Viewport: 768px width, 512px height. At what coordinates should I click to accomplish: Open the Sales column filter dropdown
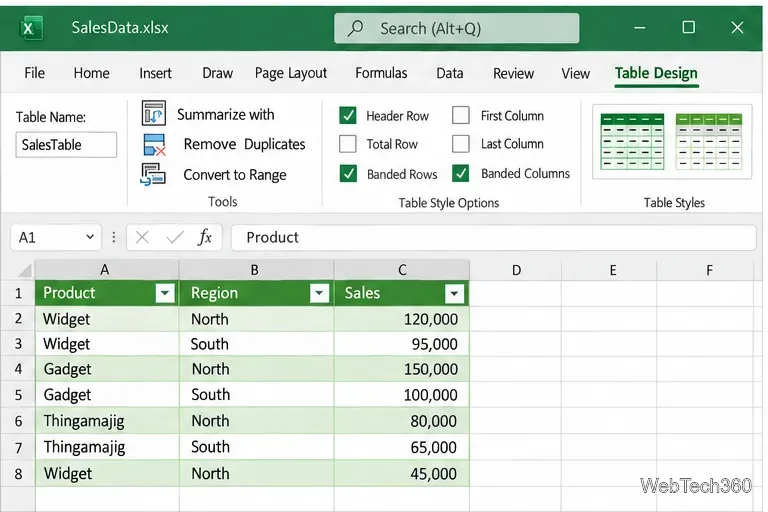[x=454, y=294]
